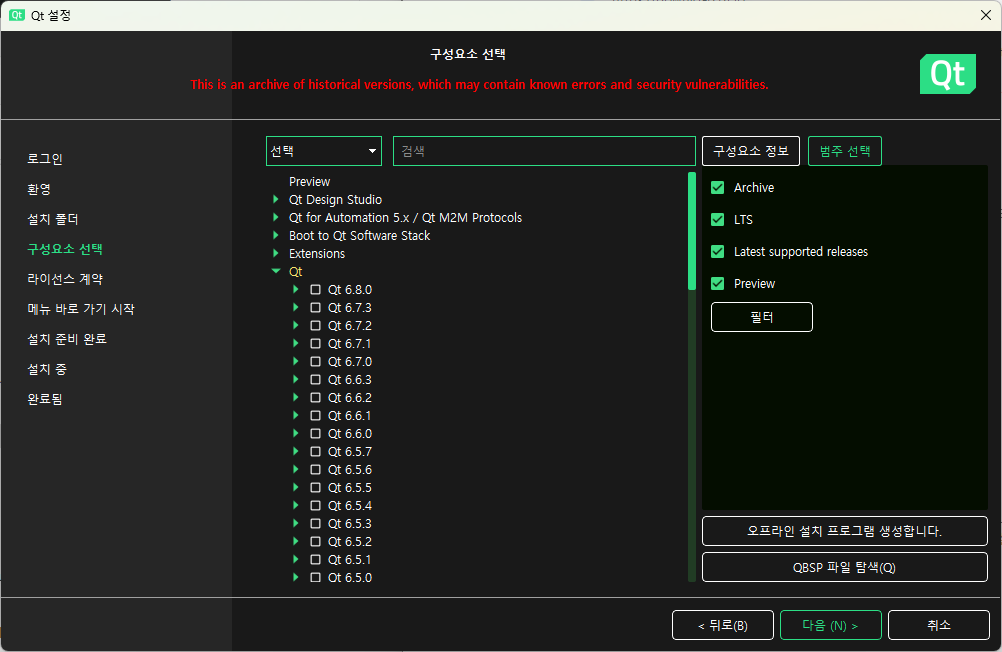Image resolution: width=1002 pixels, height=652 pixels.
Task: Click the 로그인 step in sidebar
Action: 45,159
